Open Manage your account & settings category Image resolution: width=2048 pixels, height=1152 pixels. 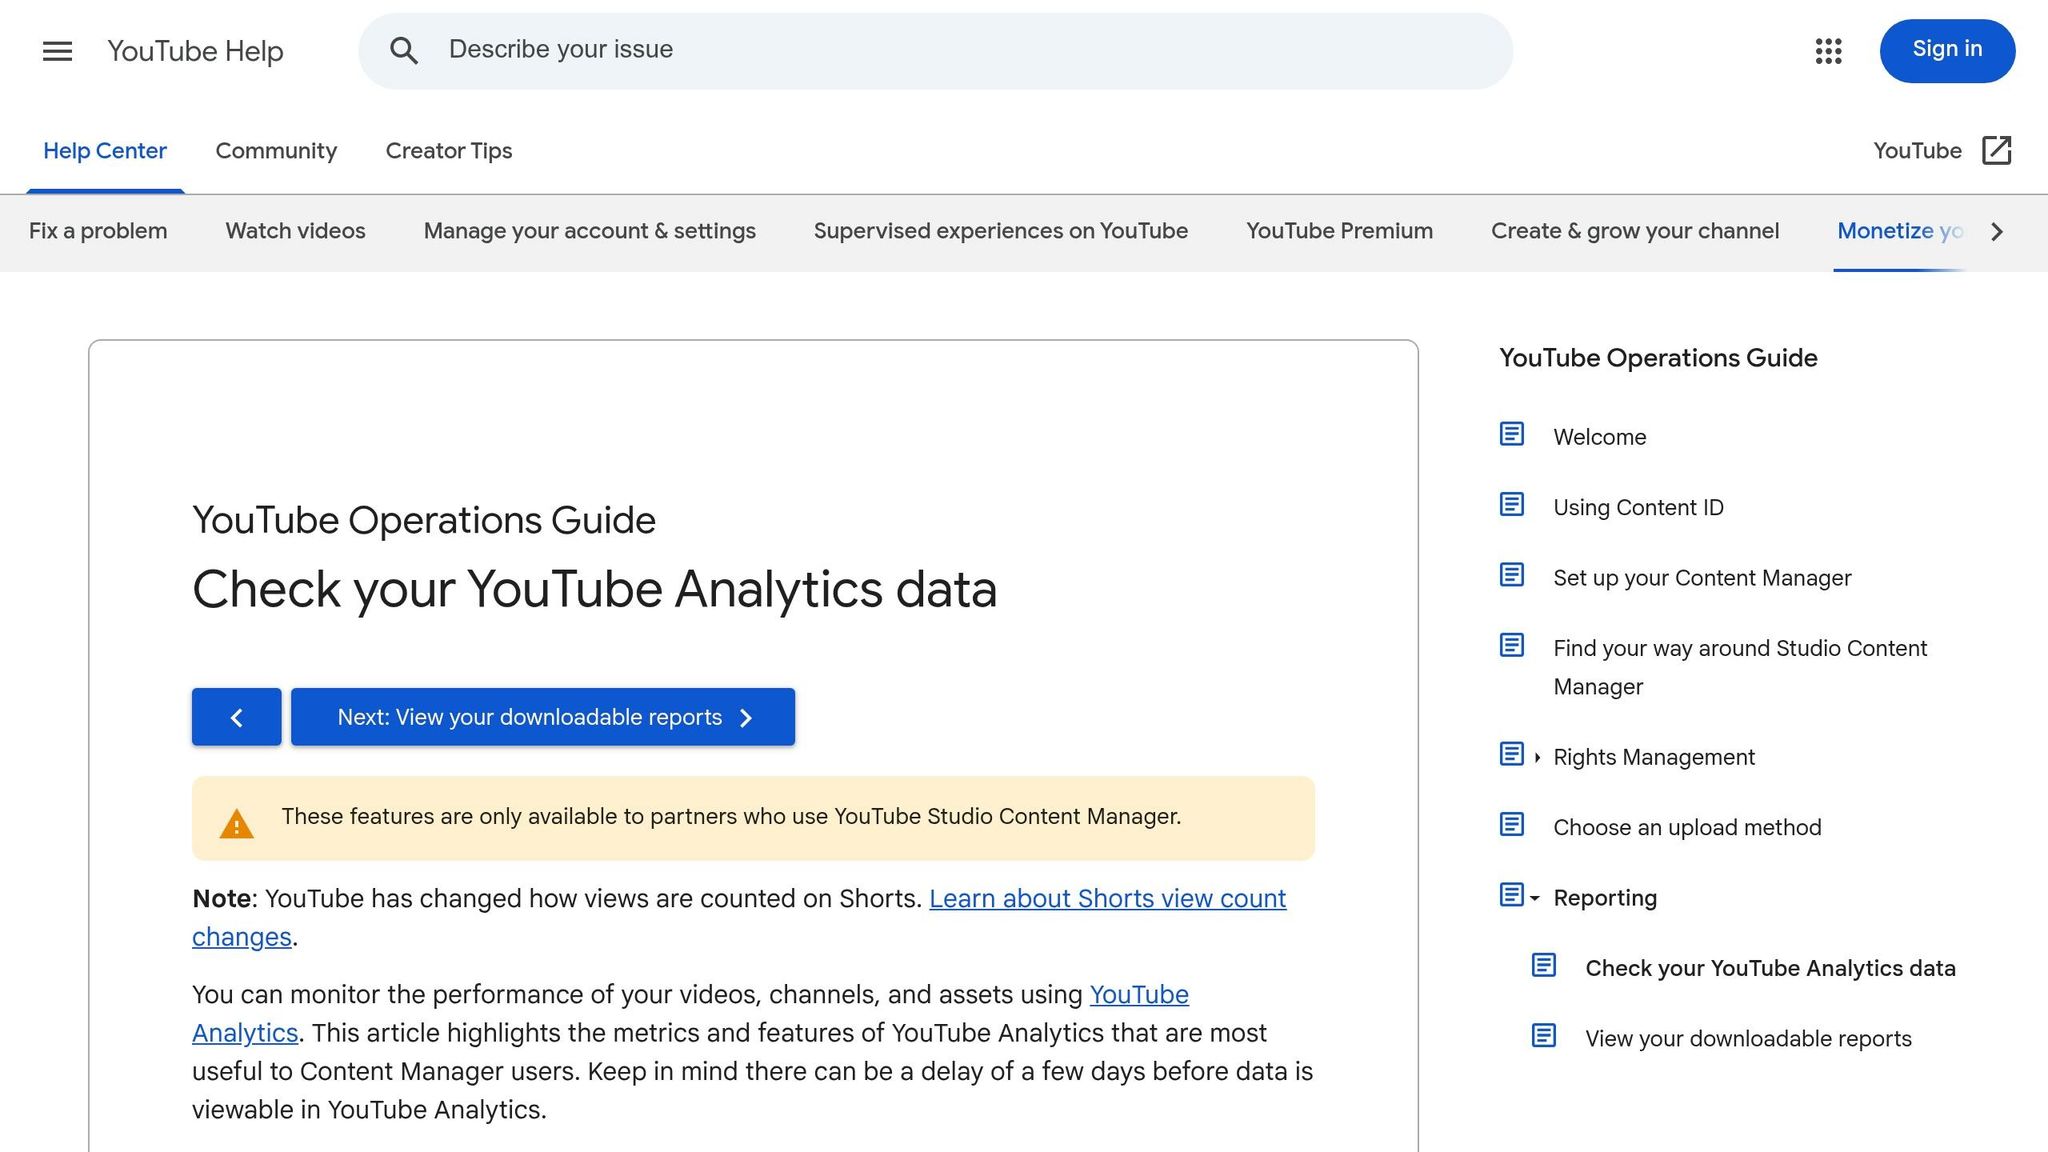[590, 231]
